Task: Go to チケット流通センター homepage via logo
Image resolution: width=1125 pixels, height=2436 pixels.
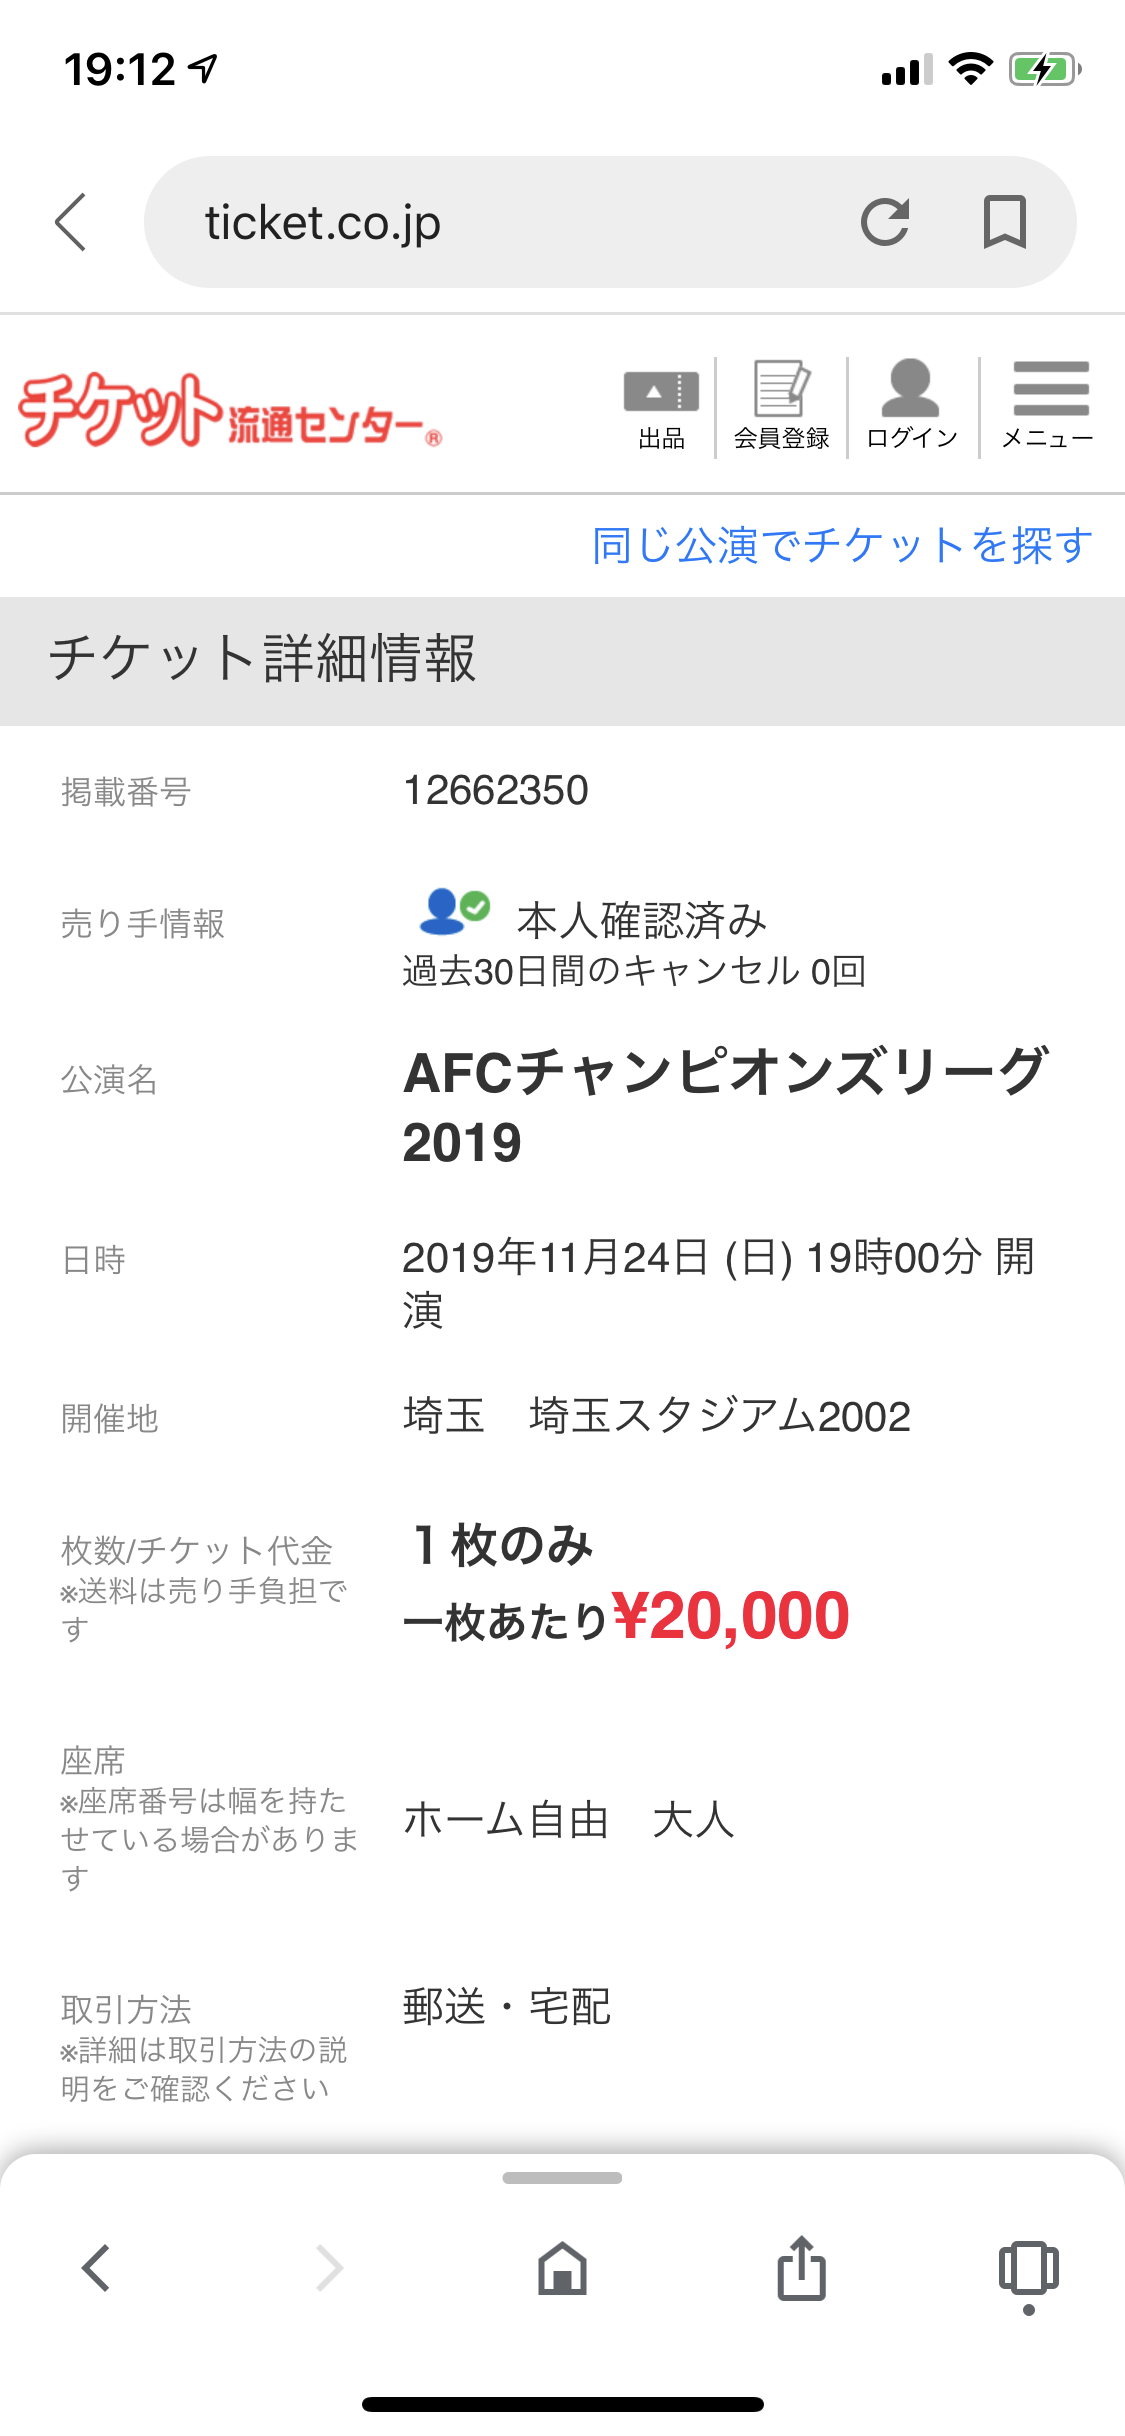Action: click(229, 410)
